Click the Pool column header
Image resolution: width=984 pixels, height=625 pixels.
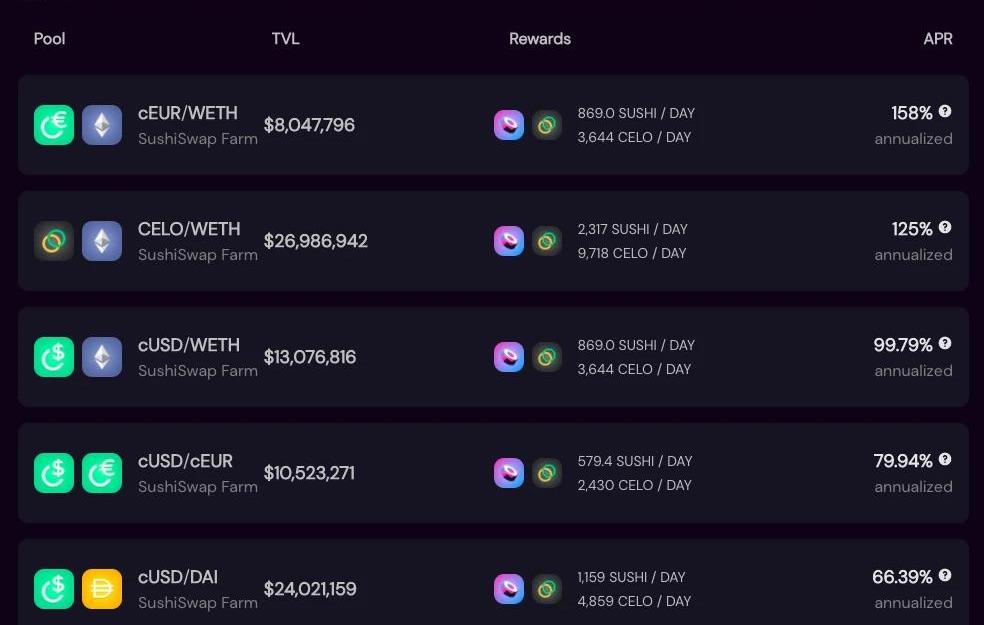pos(50,39)
